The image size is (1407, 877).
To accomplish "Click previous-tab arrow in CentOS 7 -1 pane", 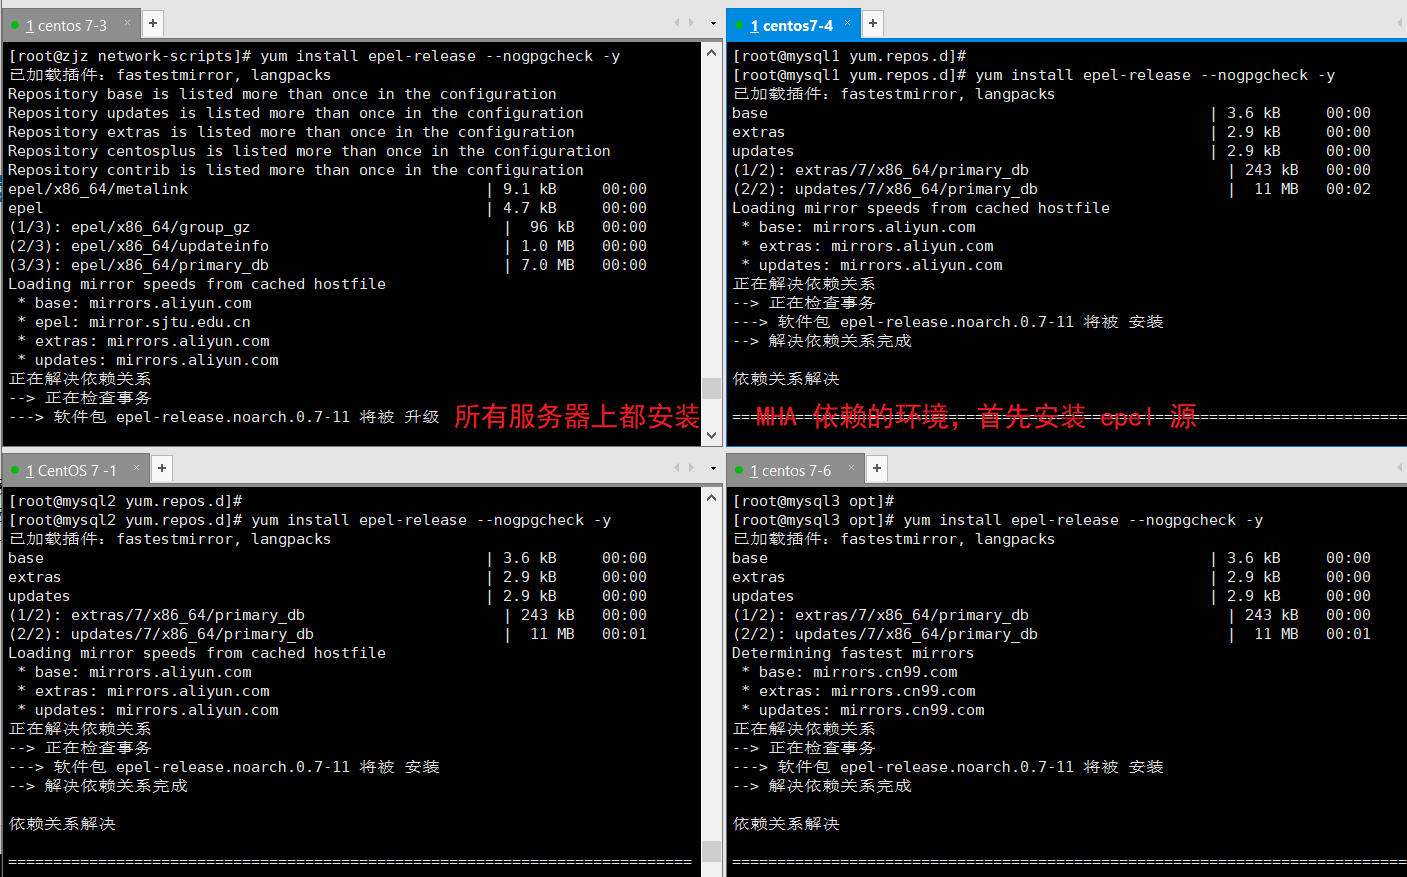I will pyautogui.click(x=677, y=467).
